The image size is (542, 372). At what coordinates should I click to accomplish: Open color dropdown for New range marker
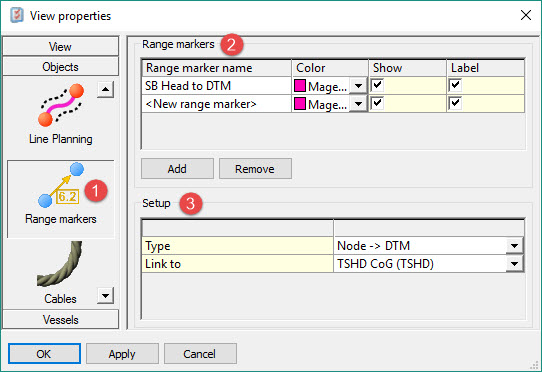(x=358, y=103)
